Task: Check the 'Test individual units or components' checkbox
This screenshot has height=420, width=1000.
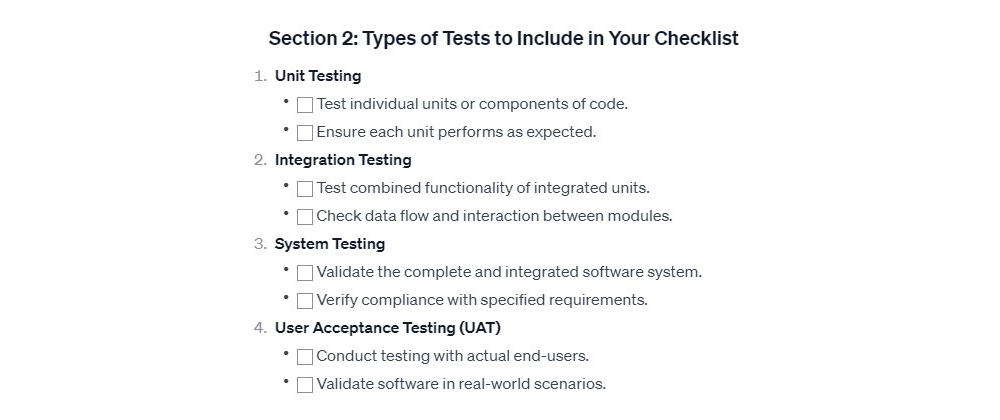Action: coord(305,105)
